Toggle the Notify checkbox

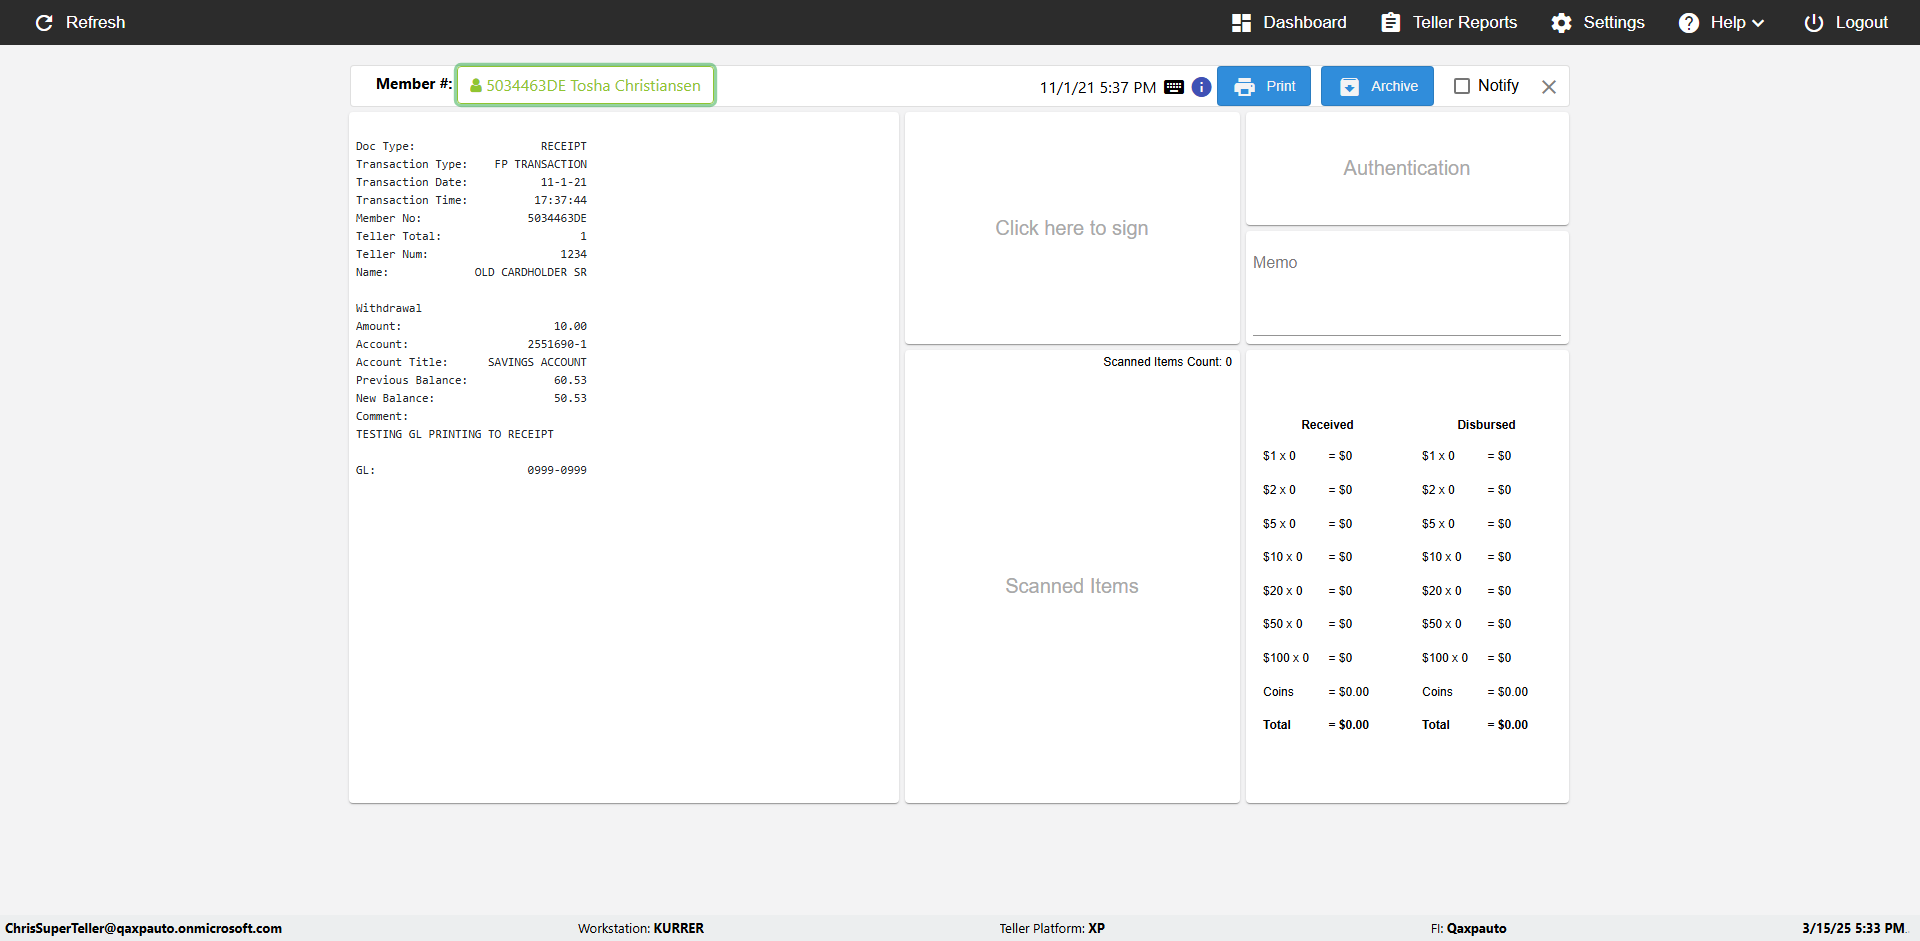(x=1462, y=86)
